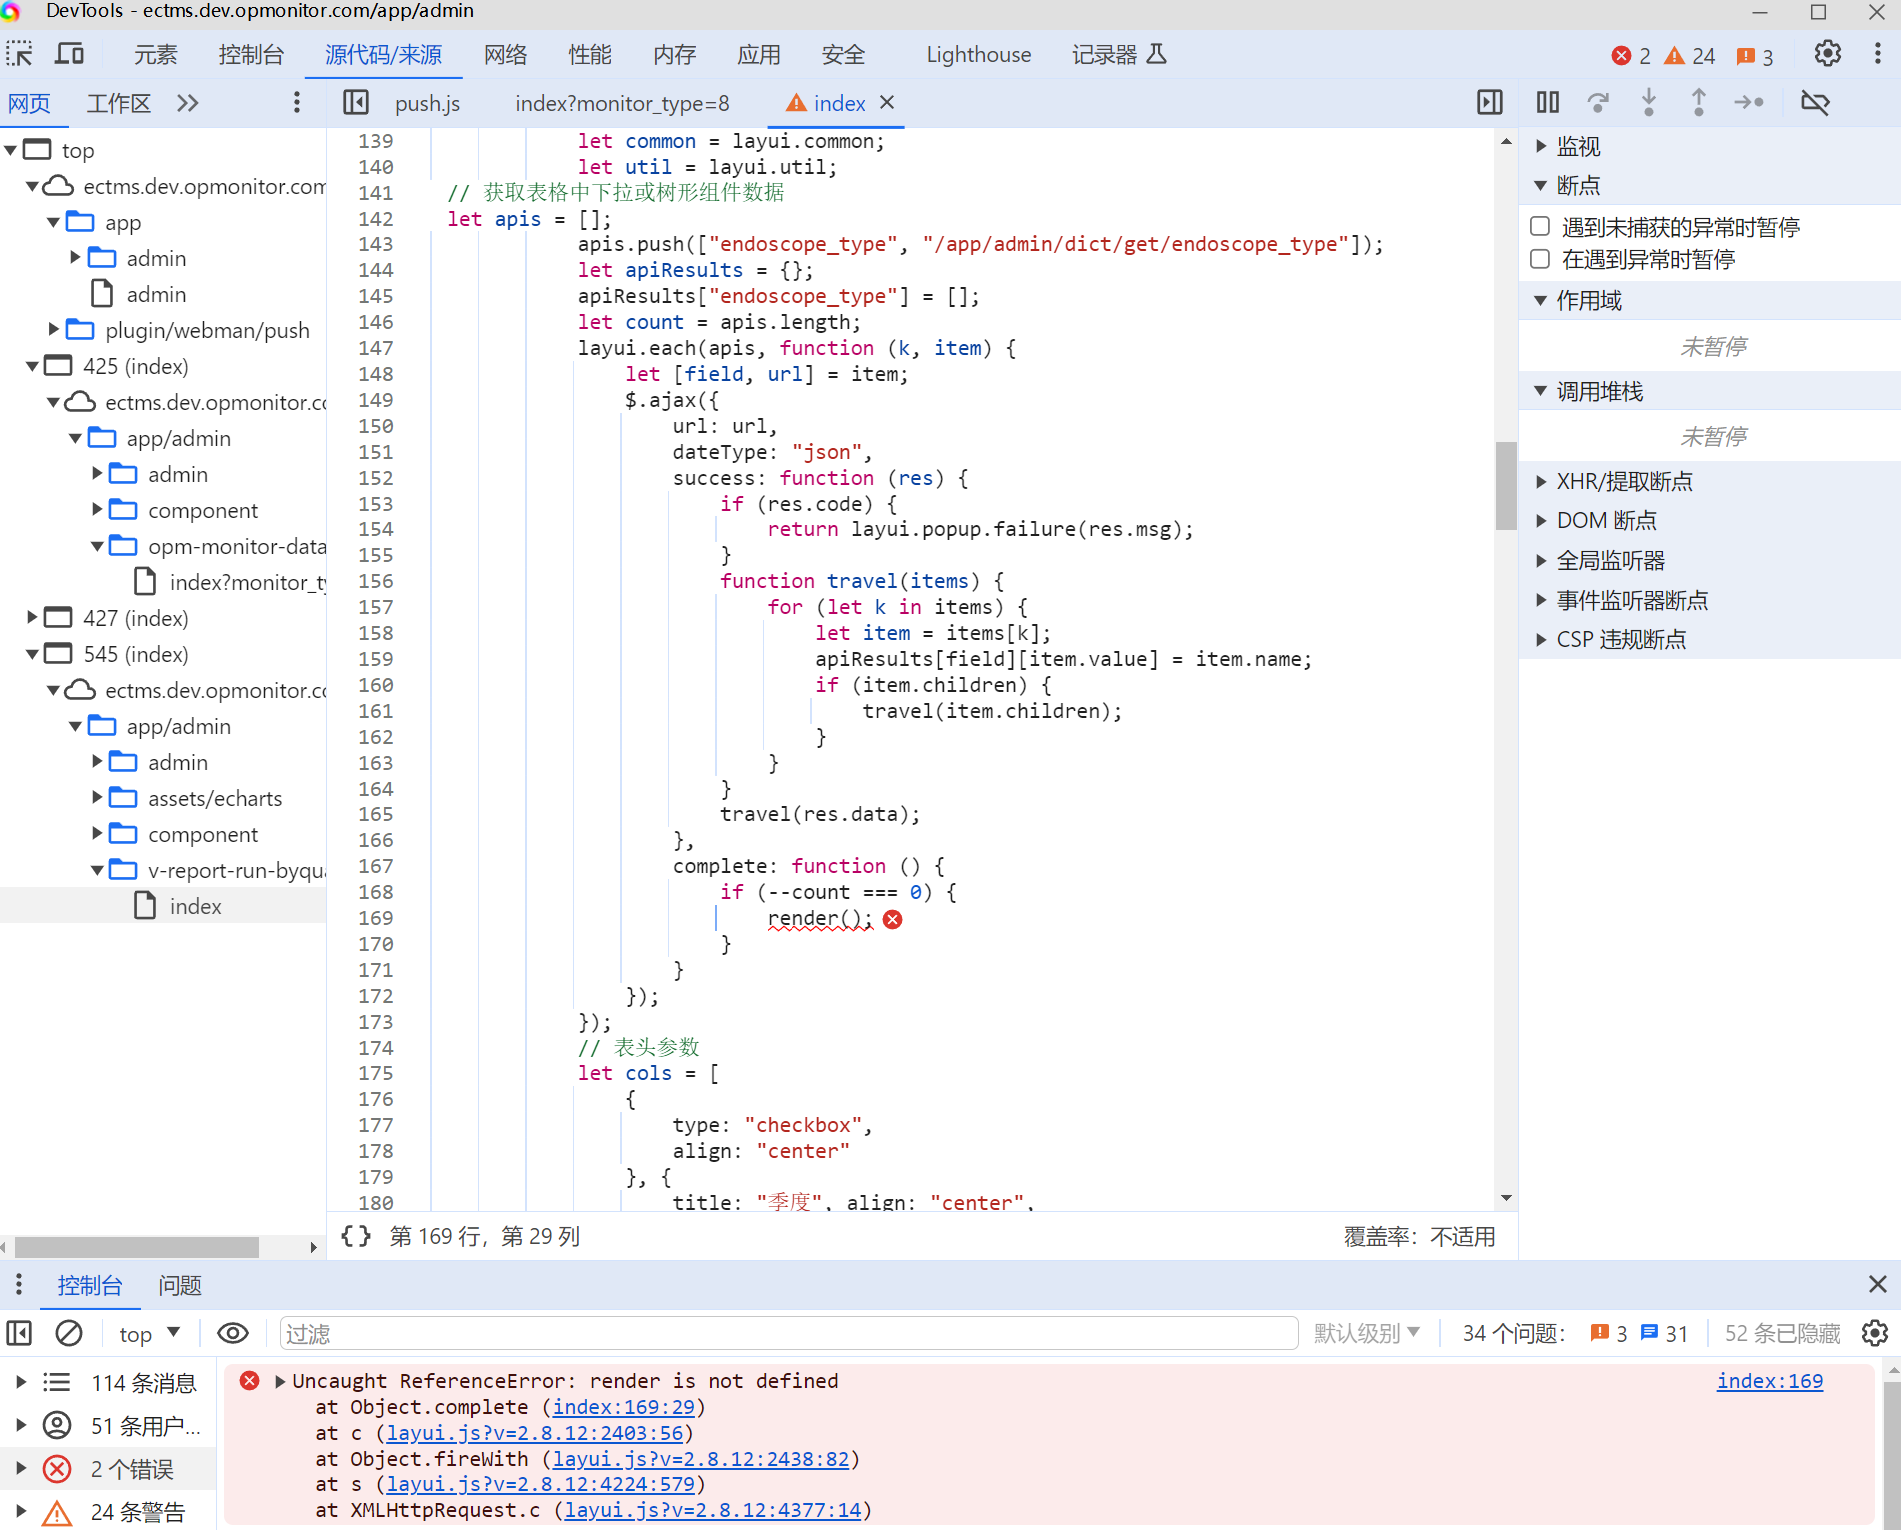Viewport: 1901px width, 1530px height.
Task: Click the console filter input field
Action: (788, 1333)
